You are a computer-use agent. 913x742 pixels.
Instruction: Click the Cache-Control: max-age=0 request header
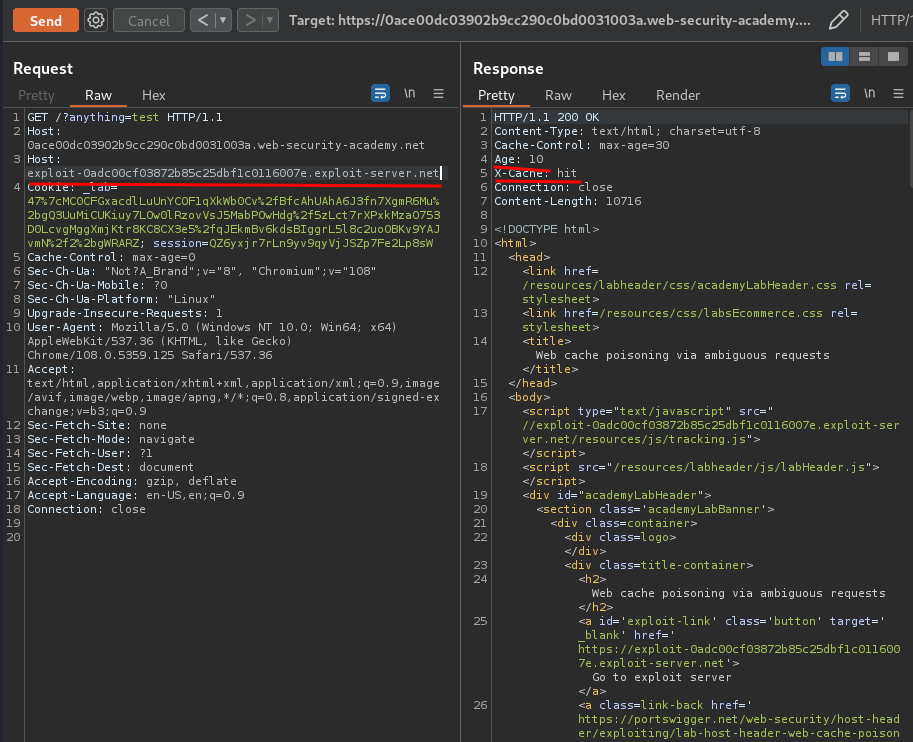click(x=111, y=257)
